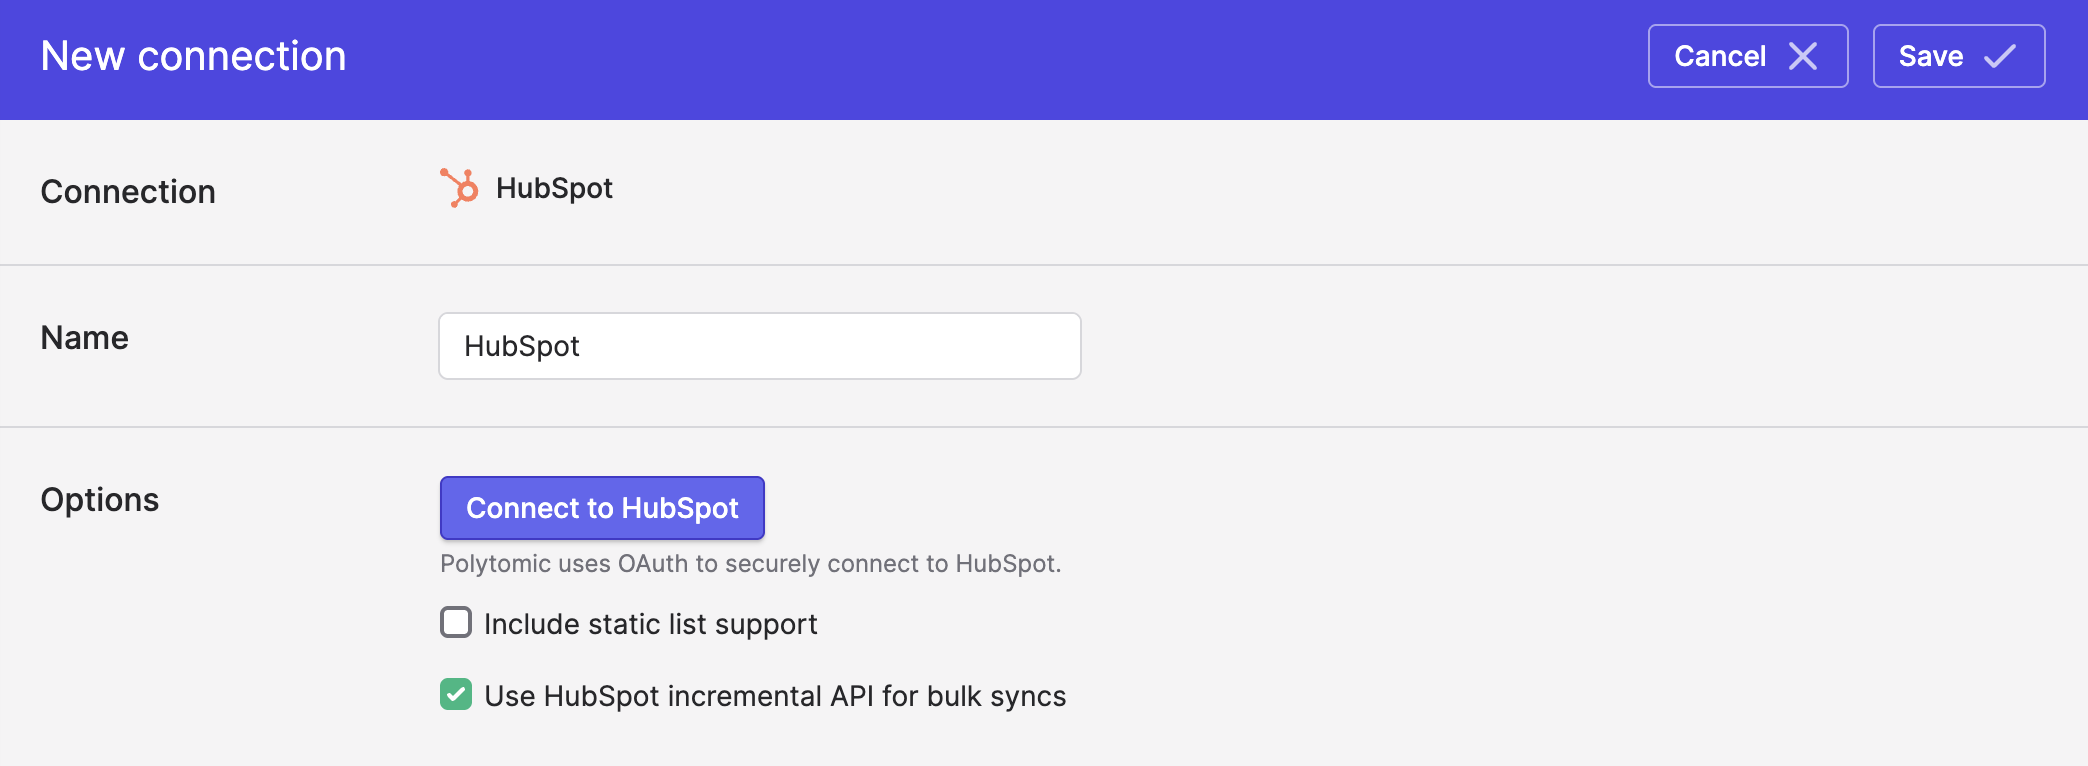Click the X icon in Cancel button
The width and height of the screenshot is (2088, 766).
pos(1803,56)
